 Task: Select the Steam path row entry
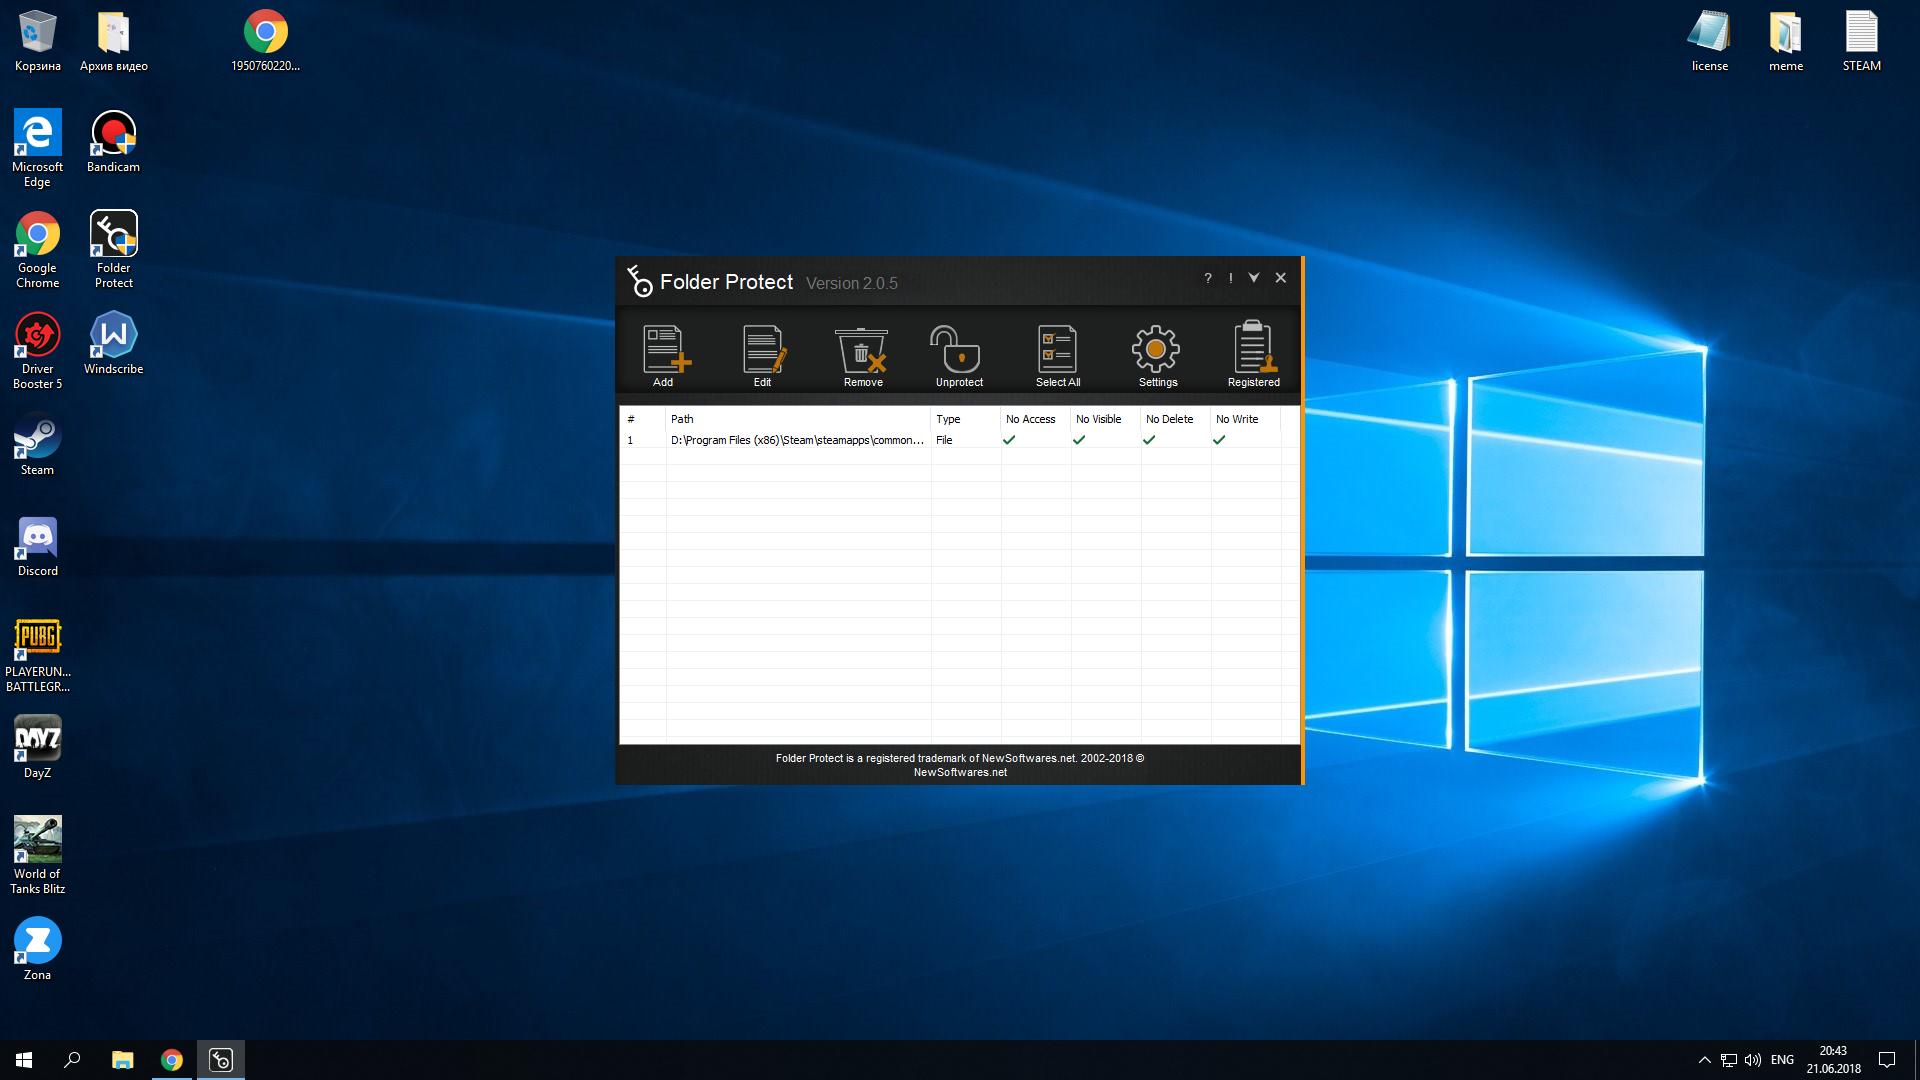pos(796,440)
